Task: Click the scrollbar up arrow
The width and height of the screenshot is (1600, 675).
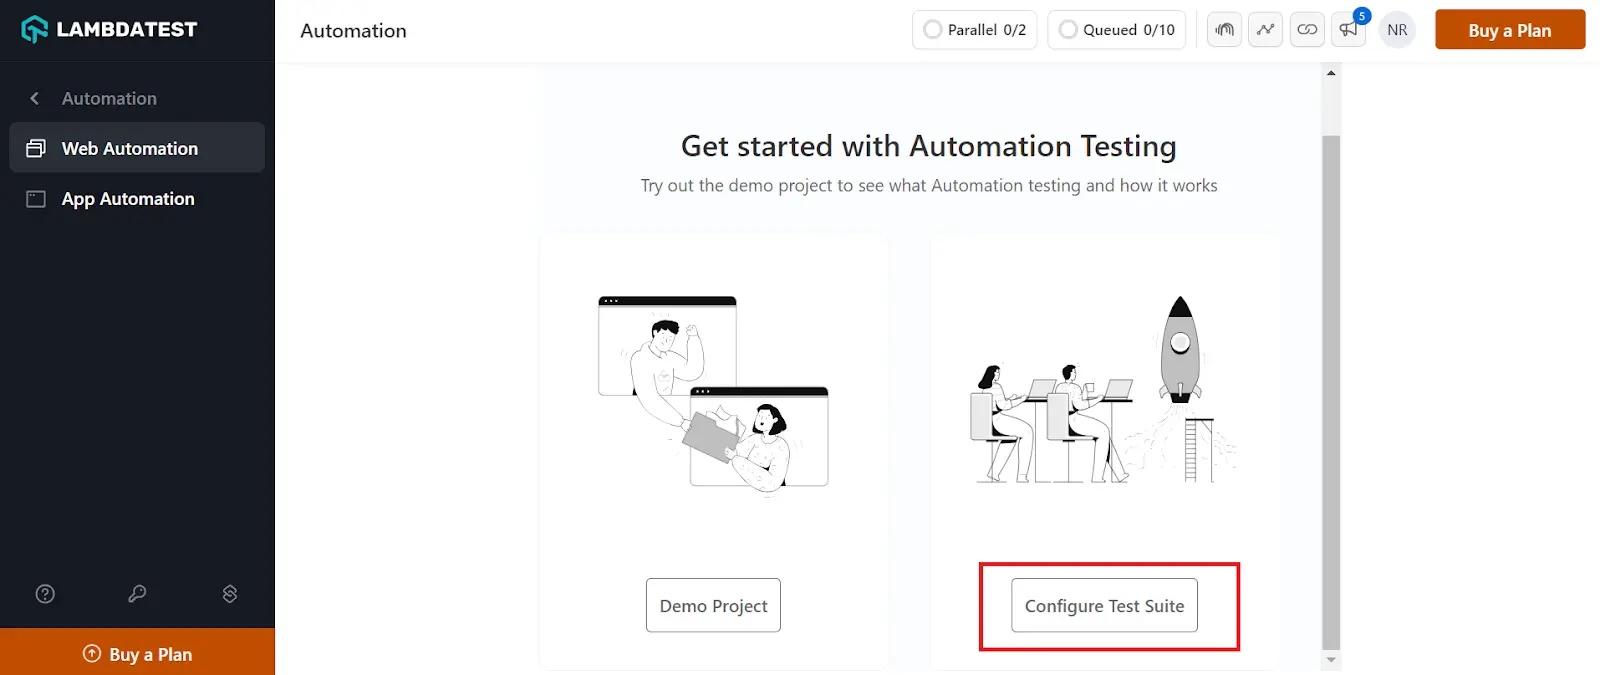Action: point(1332,71)
